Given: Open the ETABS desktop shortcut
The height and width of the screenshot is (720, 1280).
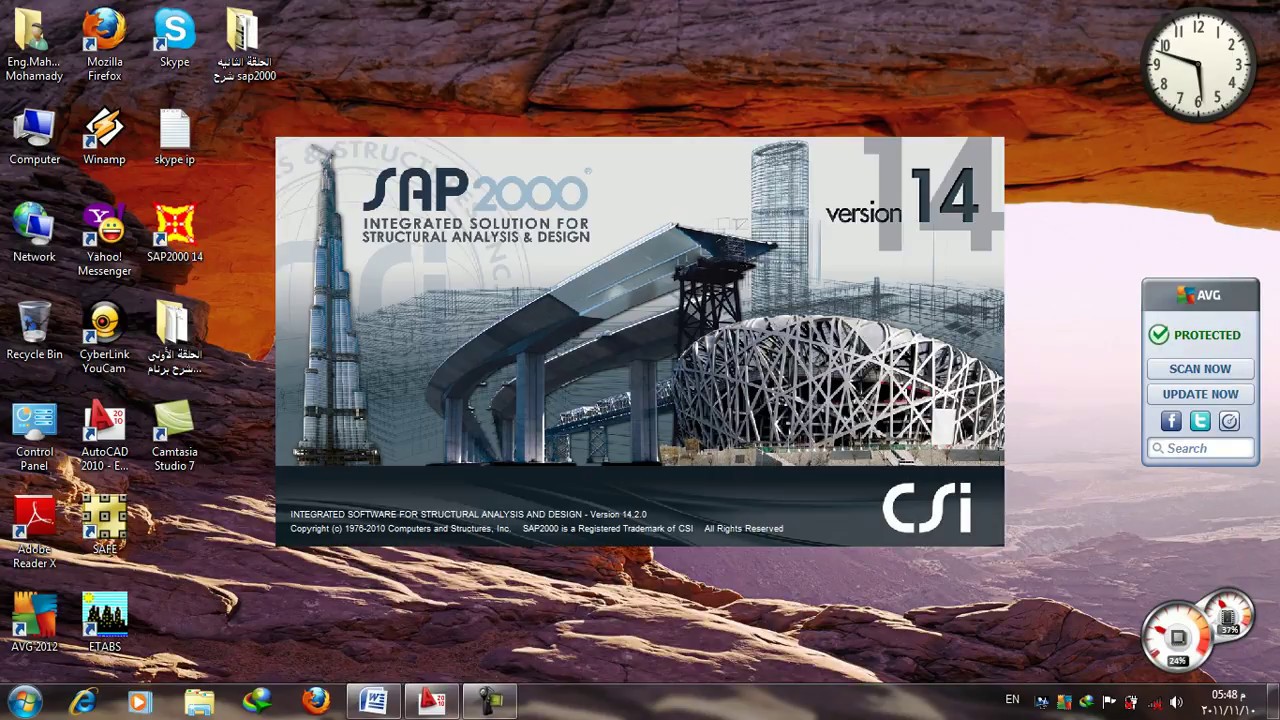Looking at the screenshot, I should (x=105, y=622).
